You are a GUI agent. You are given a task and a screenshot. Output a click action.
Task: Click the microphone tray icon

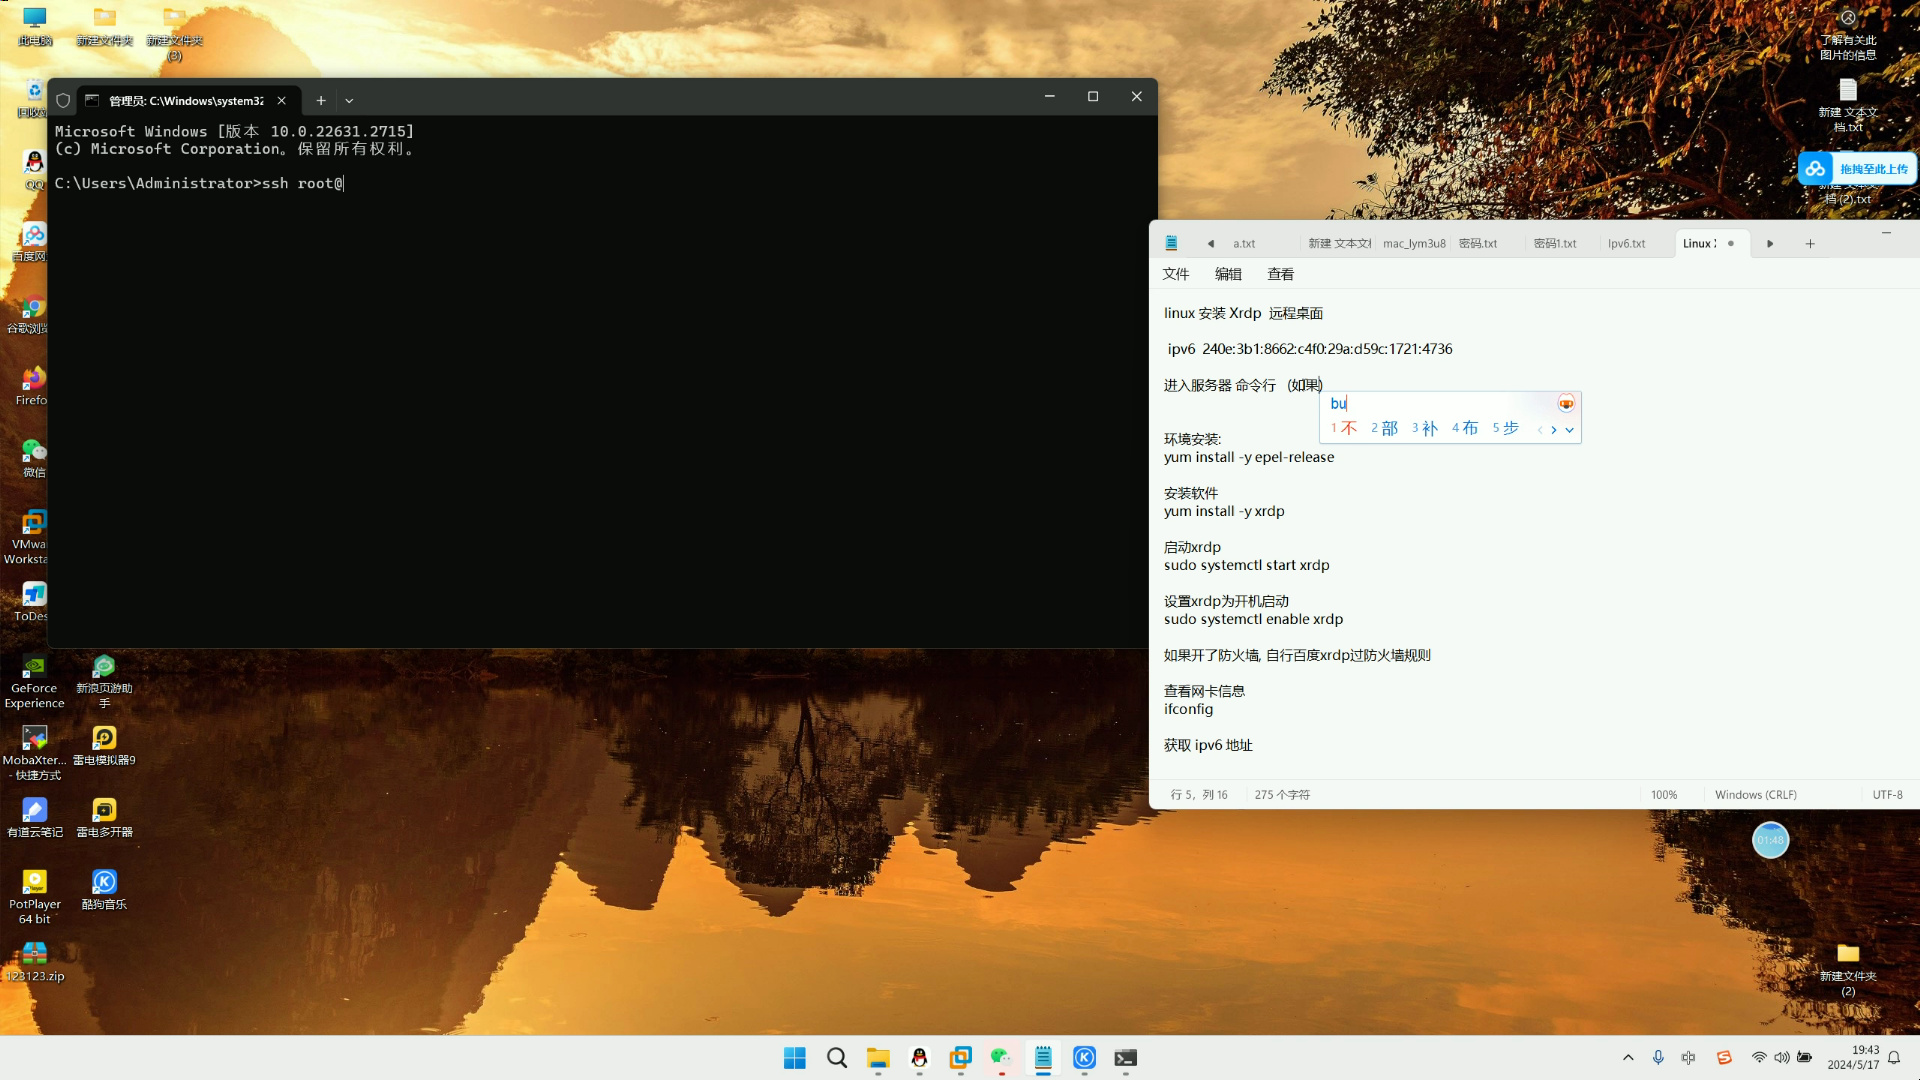click(x=1658, y=1058)
